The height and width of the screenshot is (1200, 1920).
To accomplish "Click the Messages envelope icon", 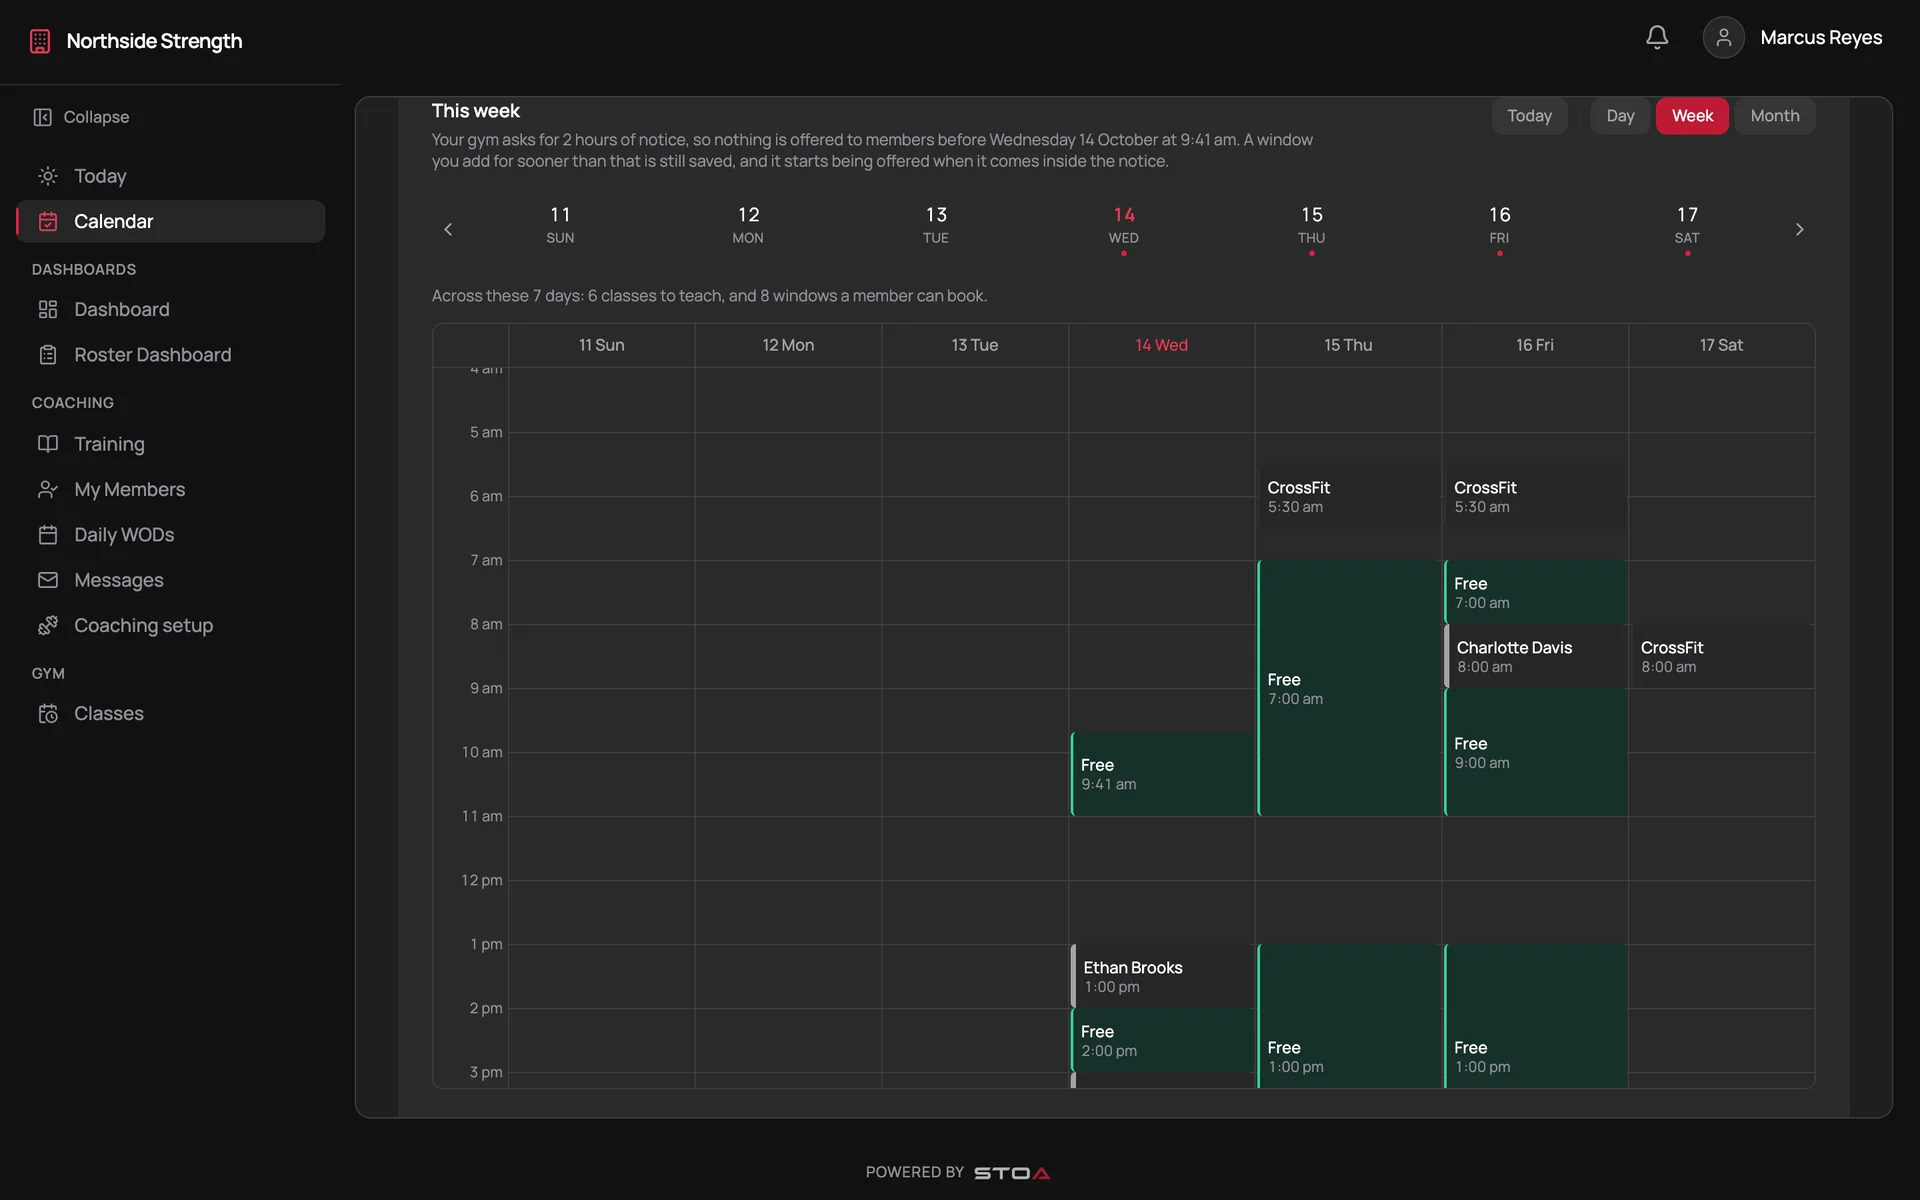I will coord(48,580).
